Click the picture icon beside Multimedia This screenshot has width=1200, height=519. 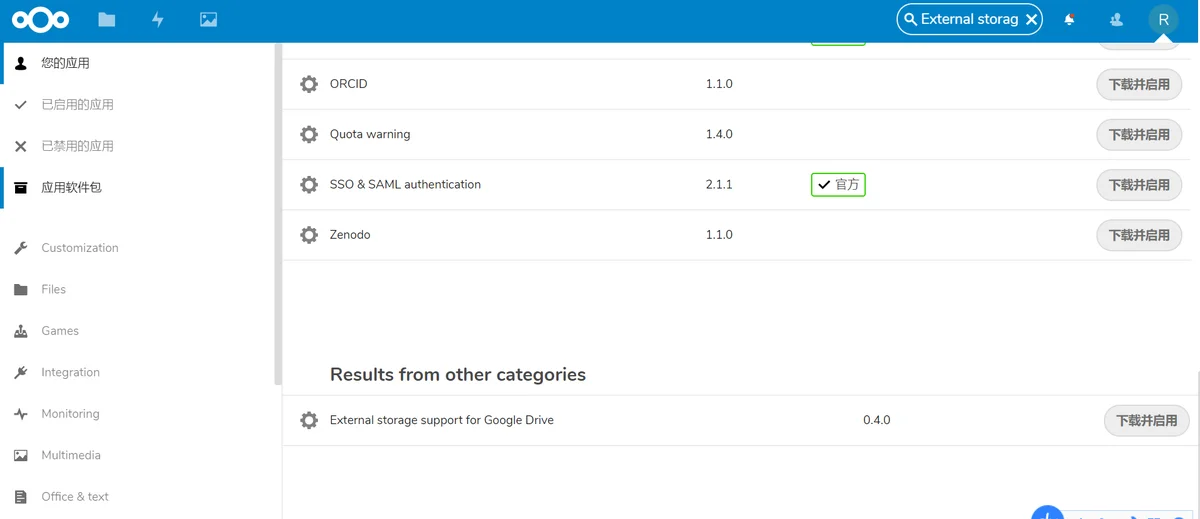pos(21,455)
